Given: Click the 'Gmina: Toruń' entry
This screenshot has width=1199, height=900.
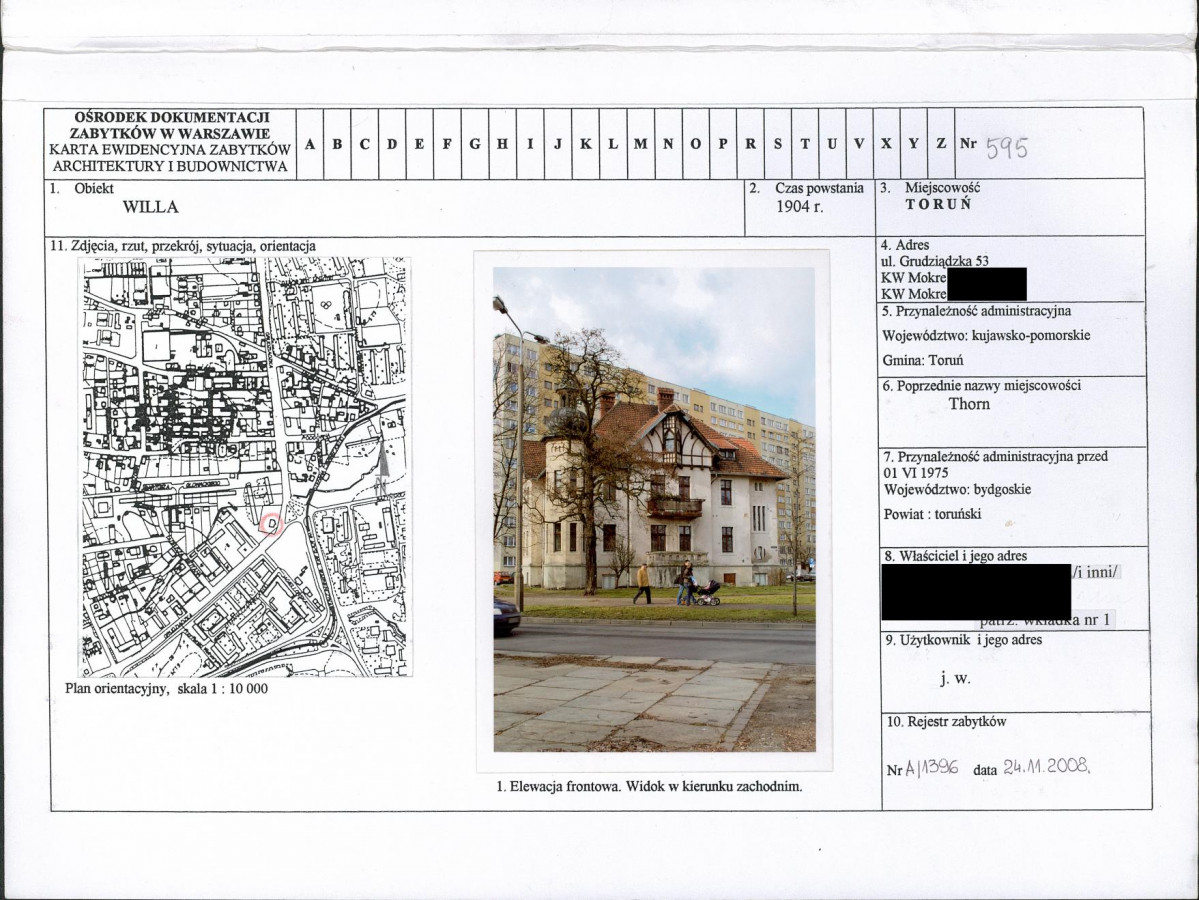Looking at the screenshot, I should tap(923, 360).
